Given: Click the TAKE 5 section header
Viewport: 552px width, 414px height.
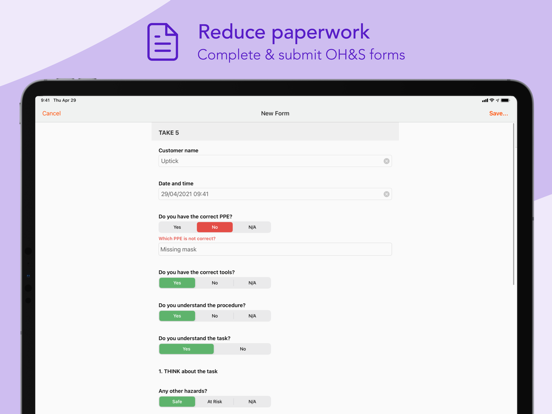Looking at the screenshot, I should [x=275, y=132].
